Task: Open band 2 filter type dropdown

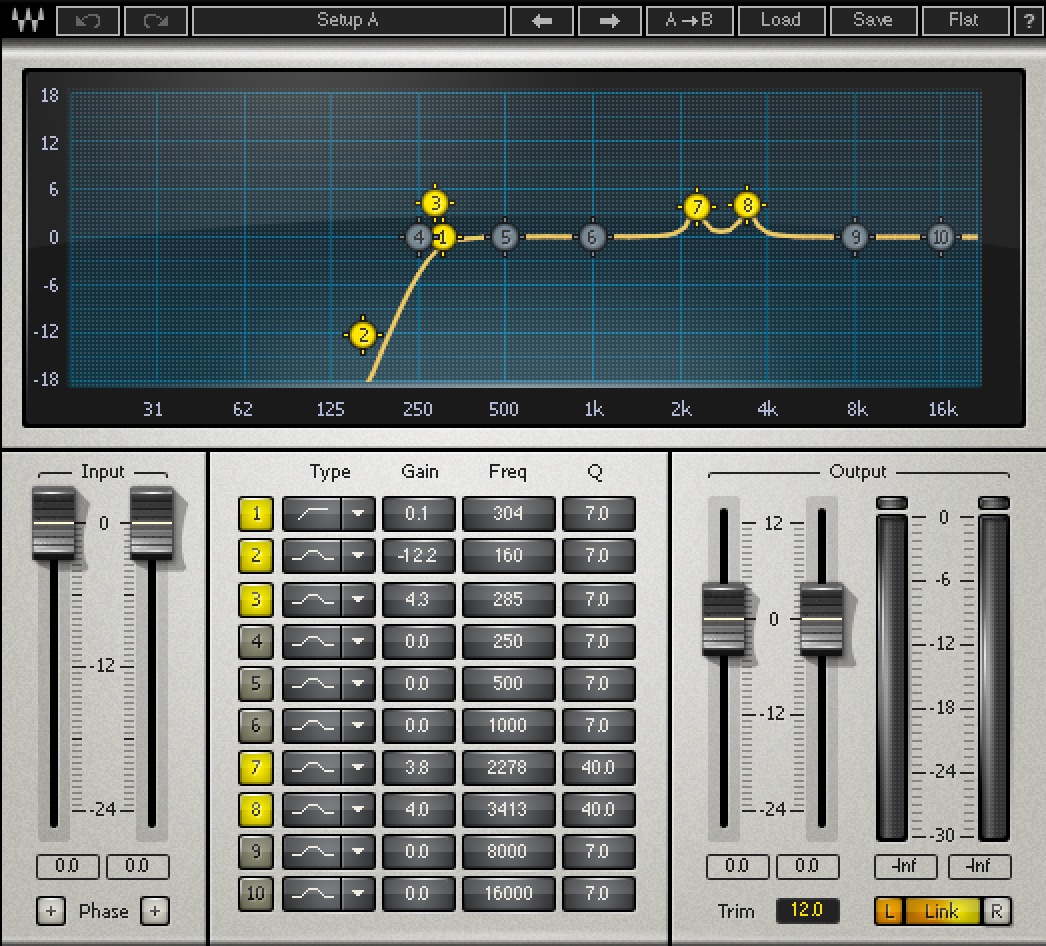Action: coord(358,556)
